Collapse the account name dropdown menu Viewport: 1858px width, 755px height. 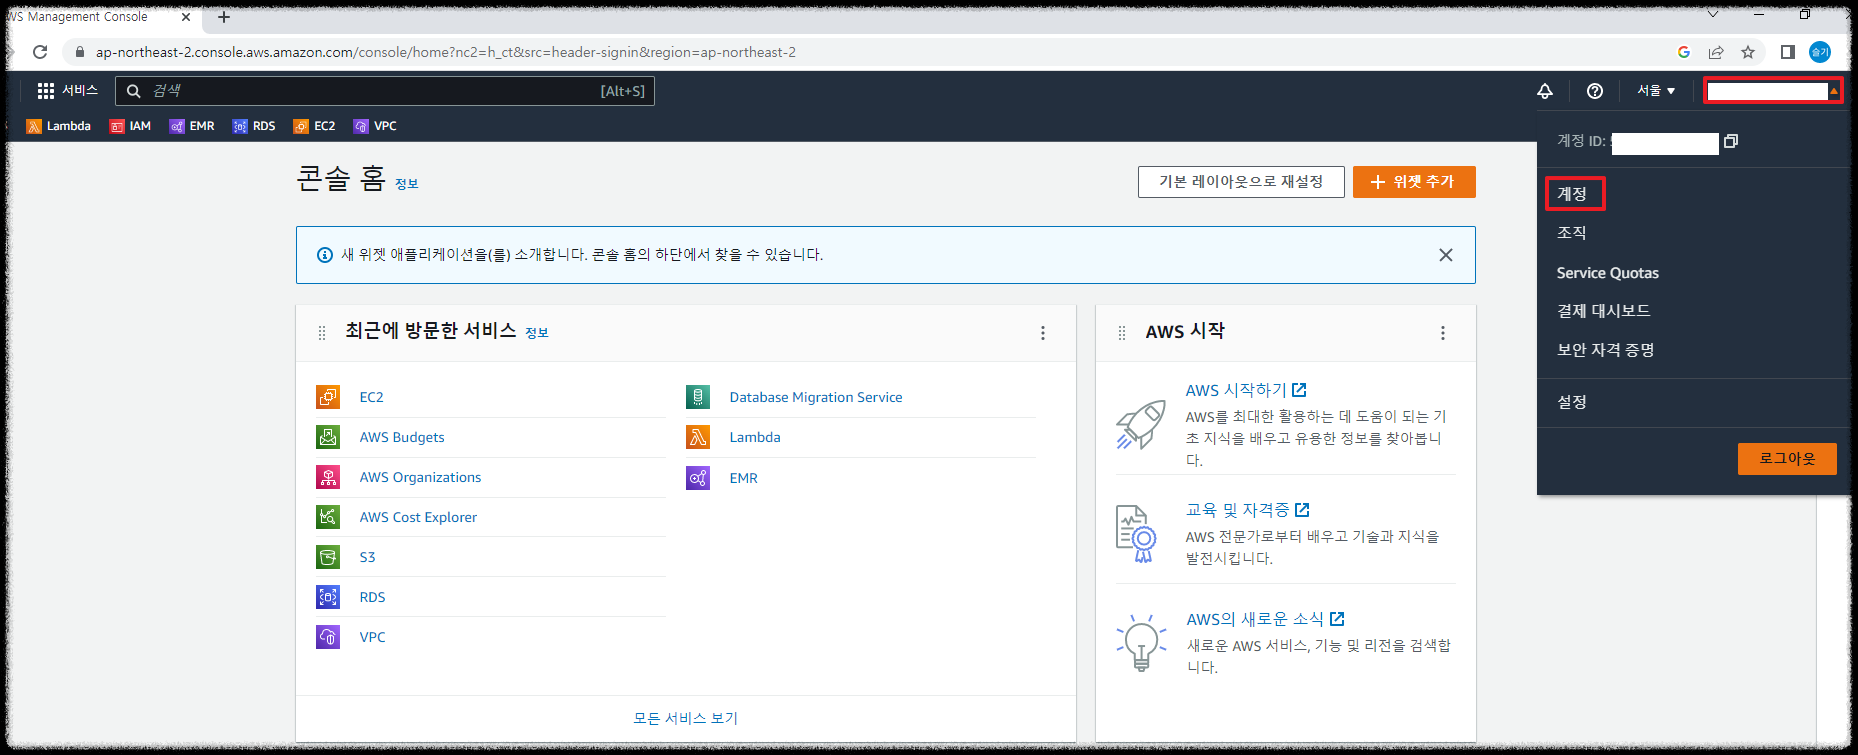[1773, 91]
